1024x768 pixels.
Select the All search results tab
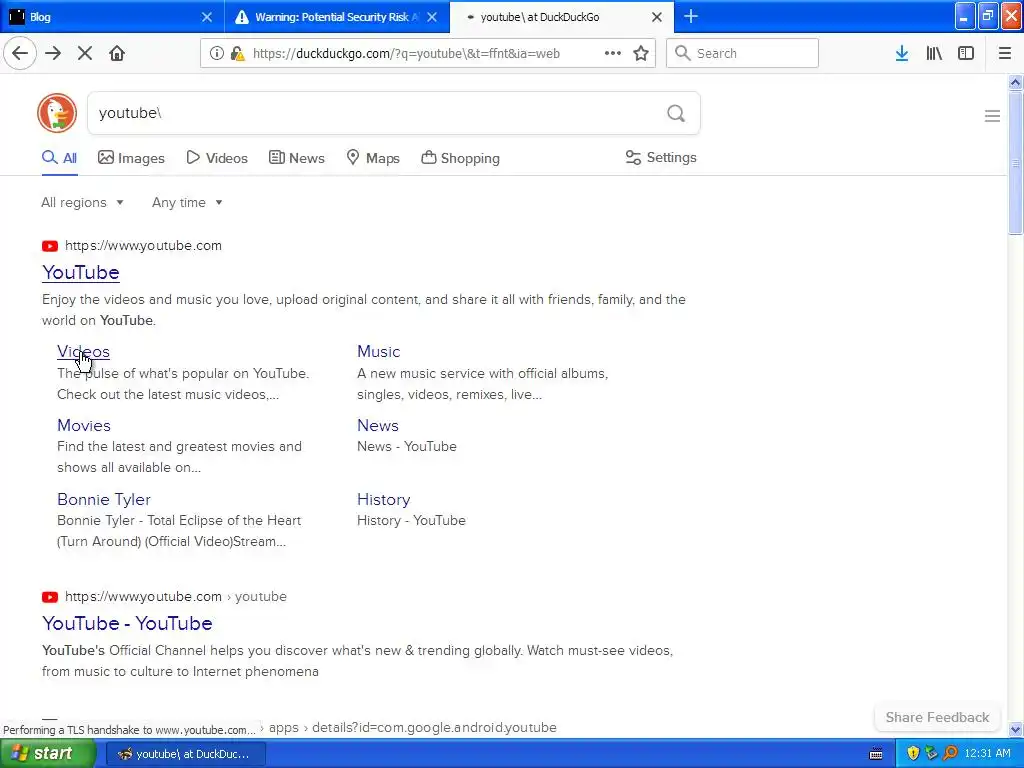pos(59,158)
